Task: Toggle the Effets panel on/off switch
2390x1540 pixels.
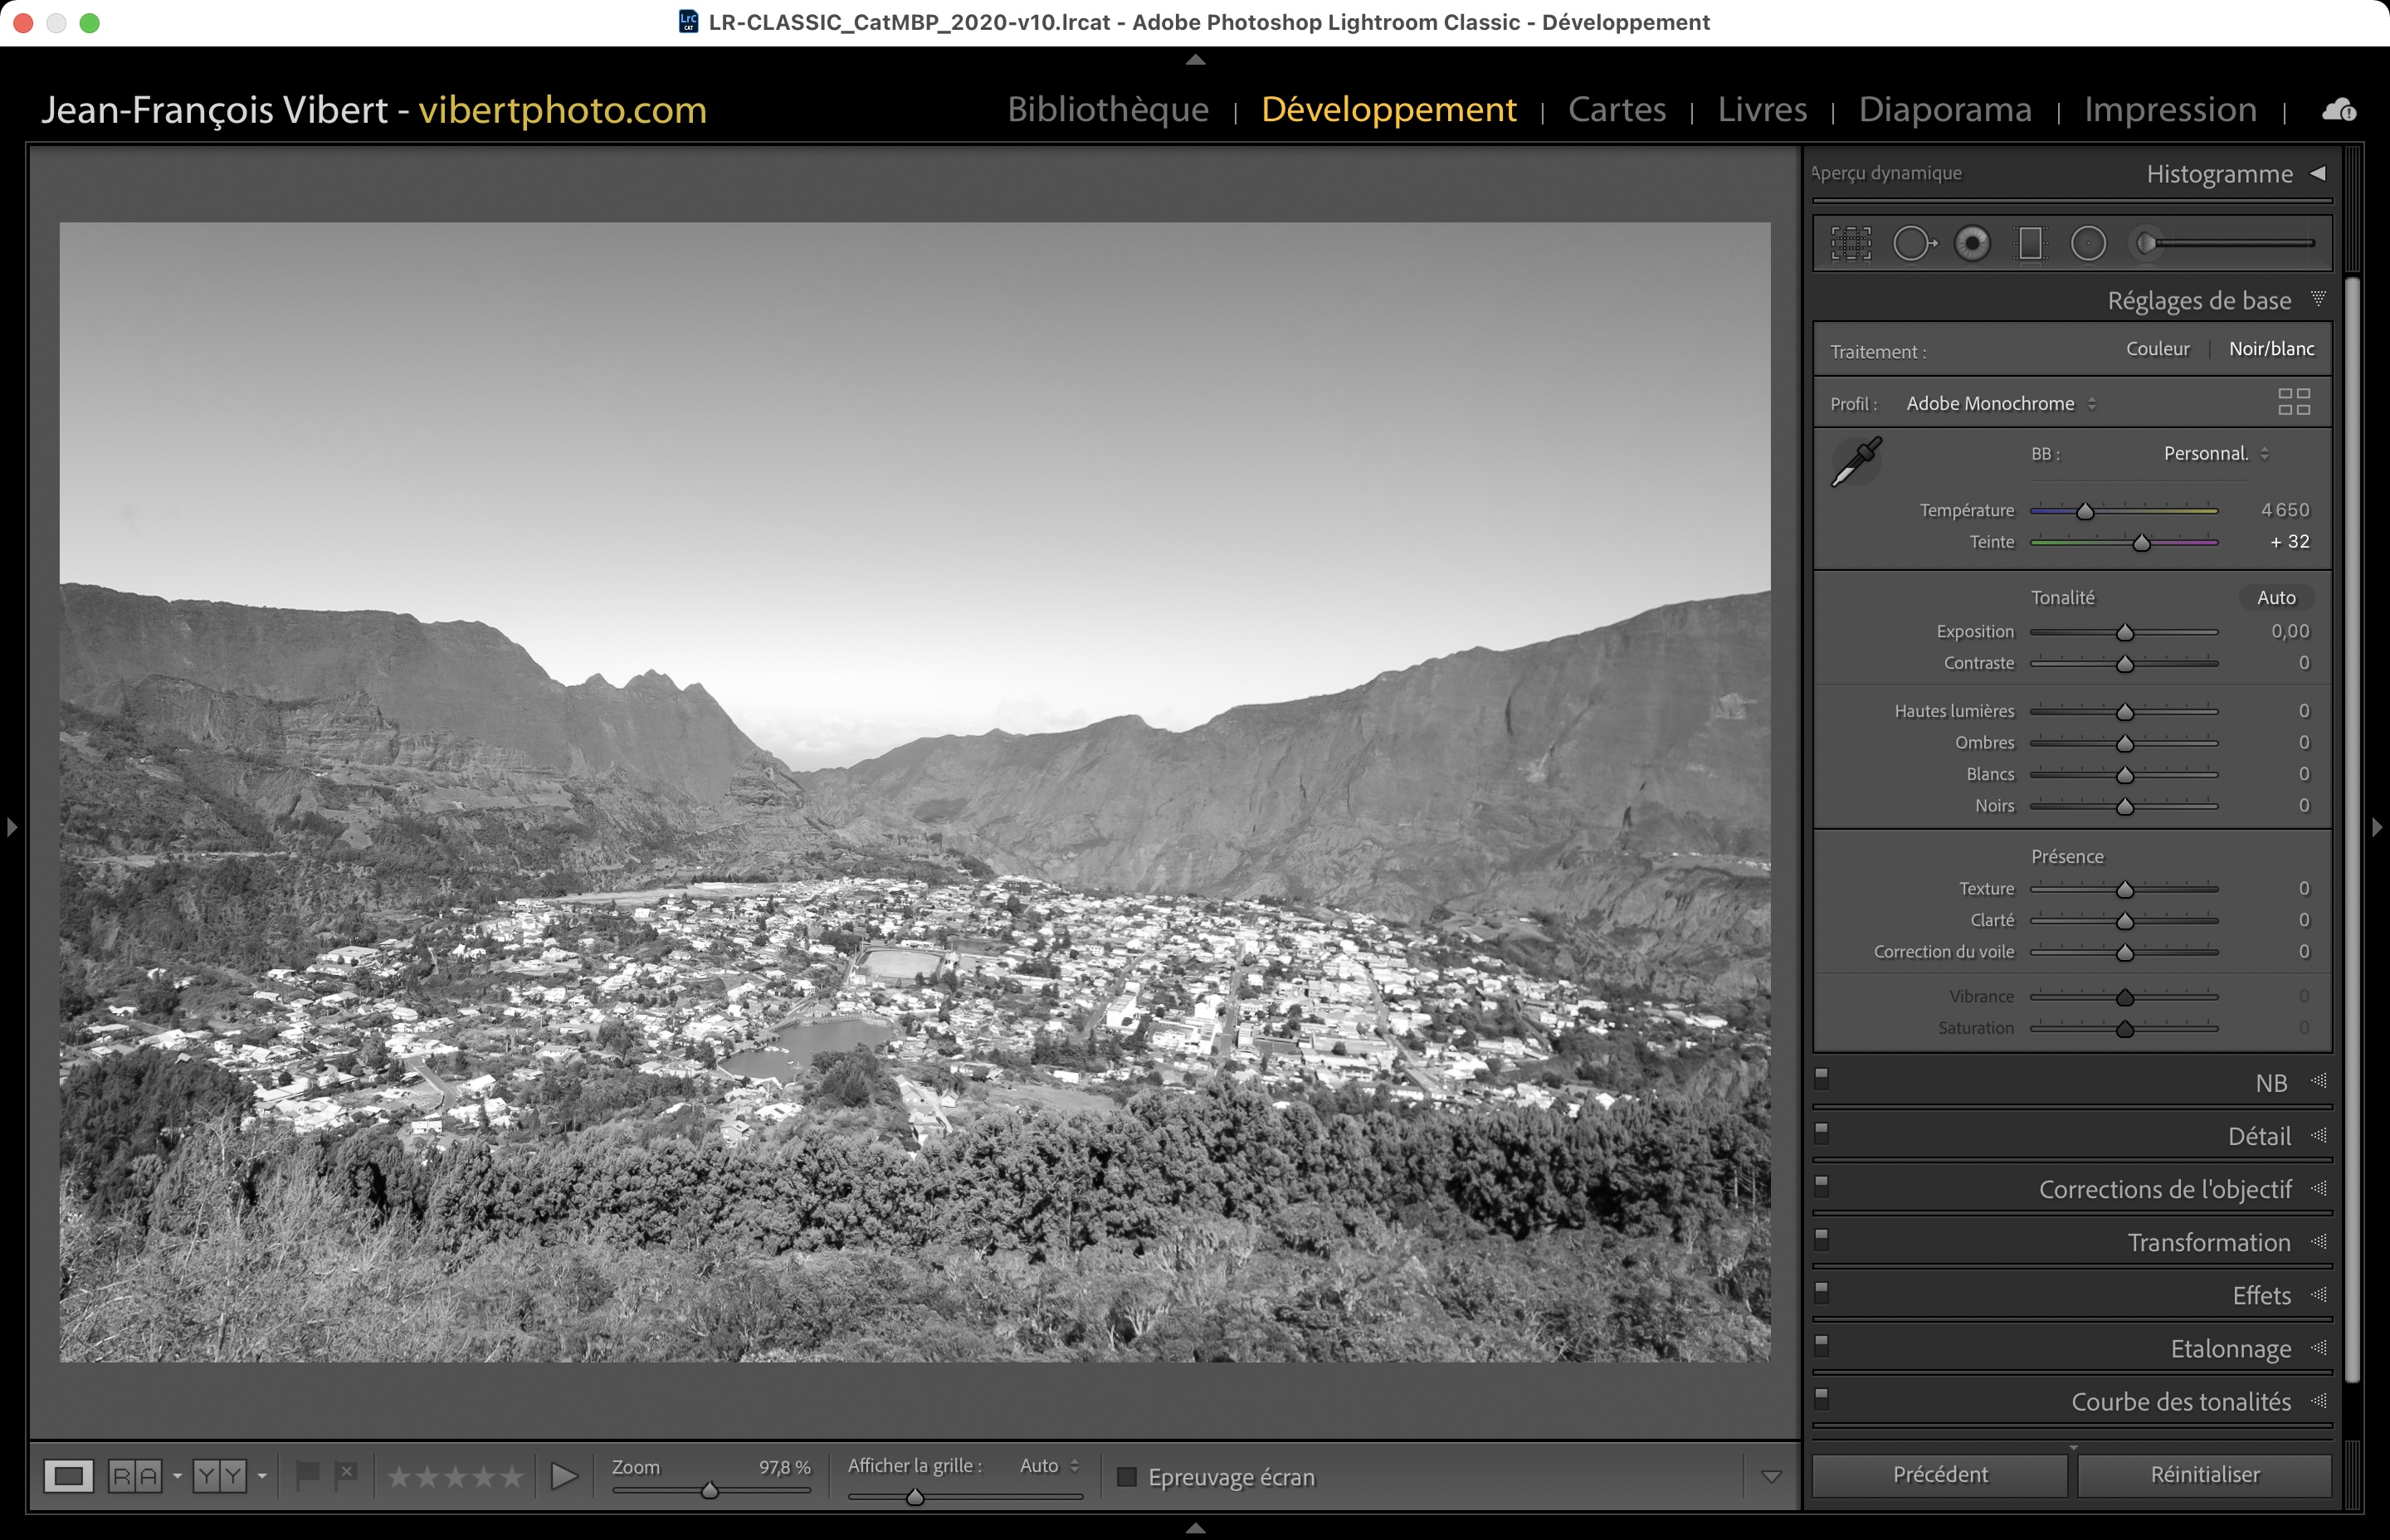Action: (x=1822, y=1291)
